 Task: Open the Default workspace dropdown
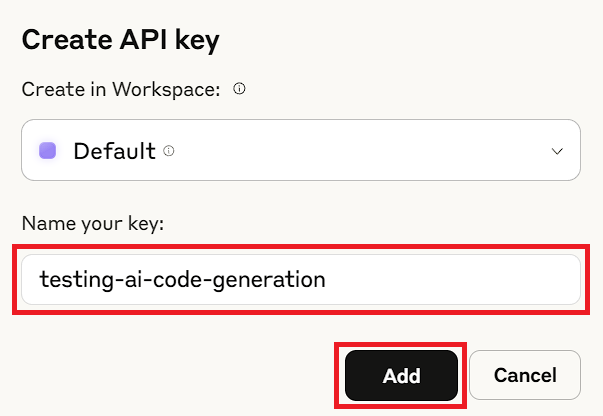[300, 151]
